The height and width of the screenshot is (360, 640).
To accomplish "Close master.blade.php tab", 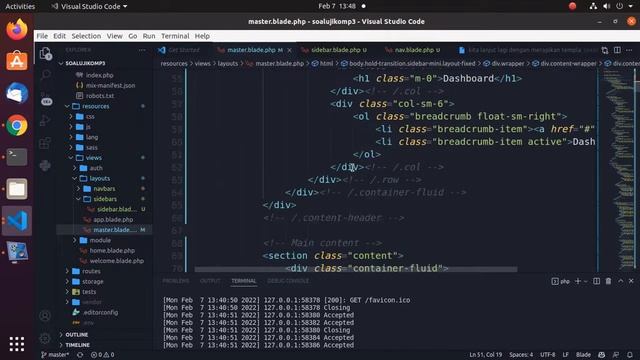I will 289,50.
